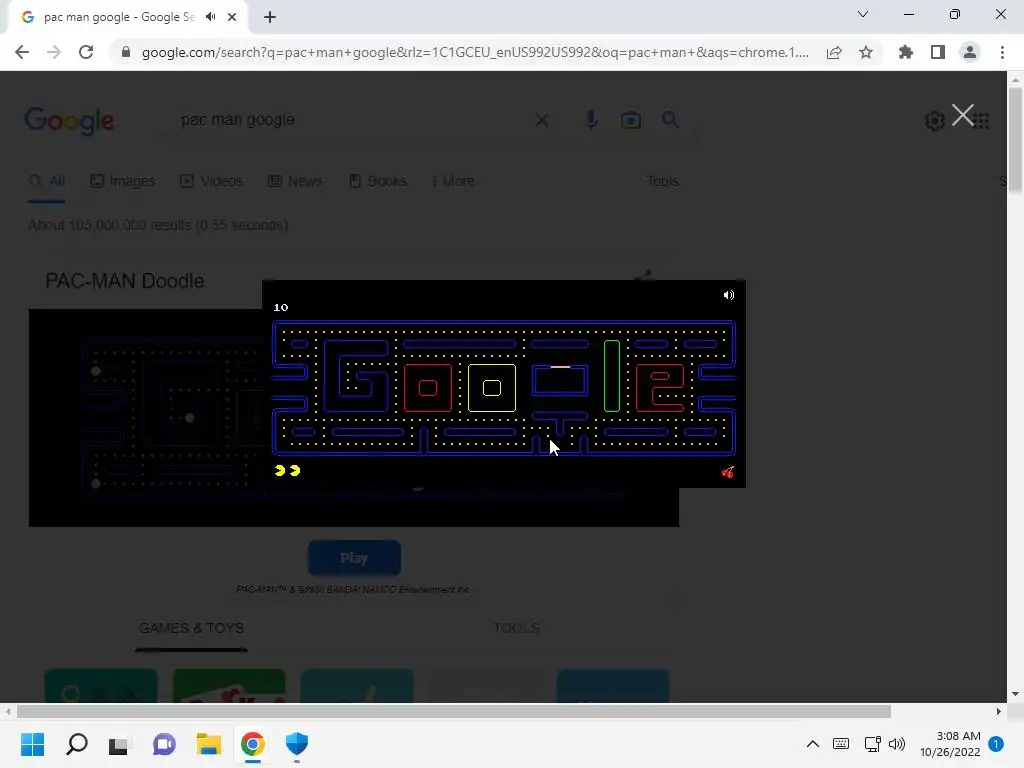The width and height of the screenshot is (1024, 768).
Task: Reload the page
Action: click(86, 52)
